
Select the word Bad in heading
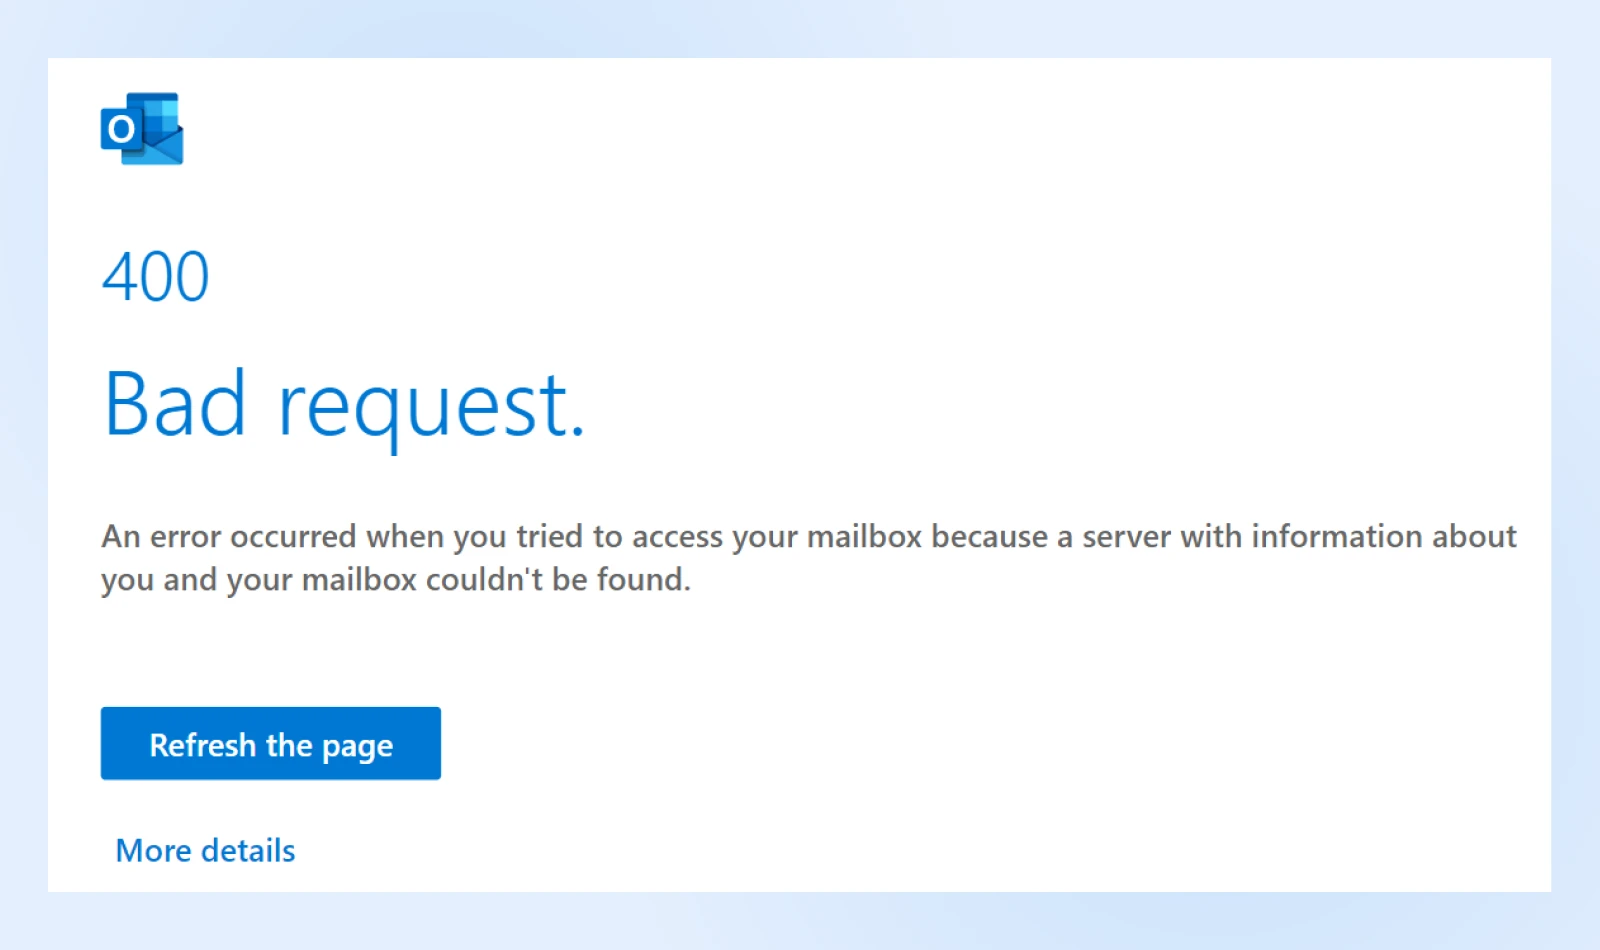(x=175, y=404)
